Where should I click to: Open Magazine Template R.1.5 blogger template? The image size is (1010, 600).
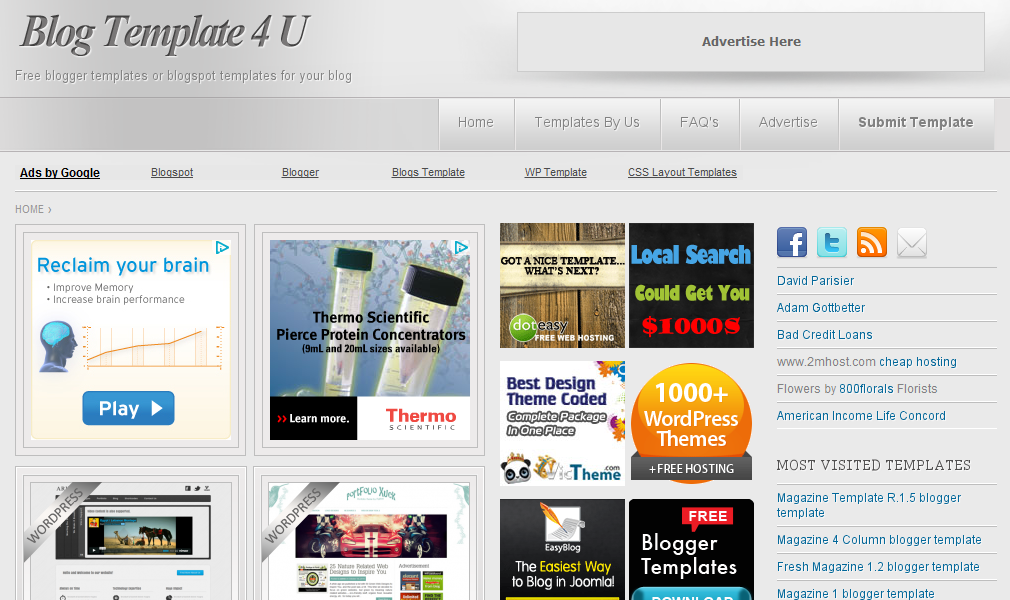coord(869,505)
